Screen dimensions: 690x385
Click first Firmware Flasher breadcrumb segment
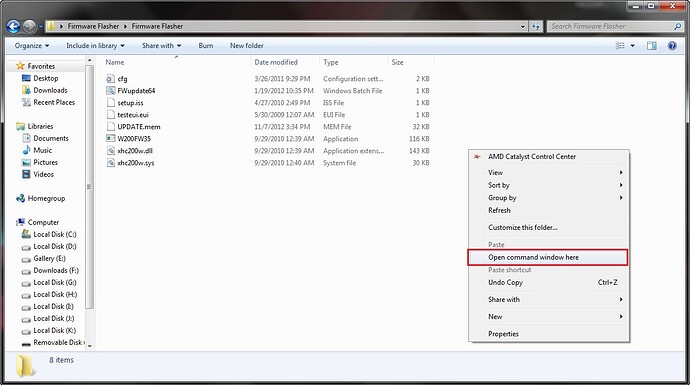pos(93,26)
